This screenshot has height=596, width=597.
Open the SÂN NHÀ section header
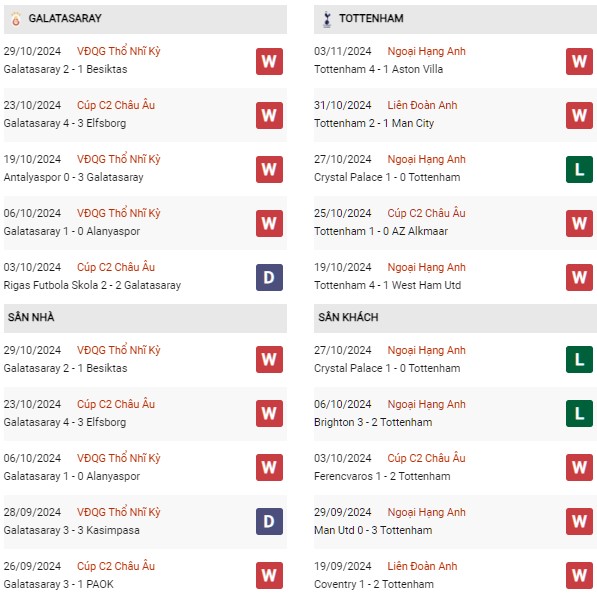coord(145,318)
